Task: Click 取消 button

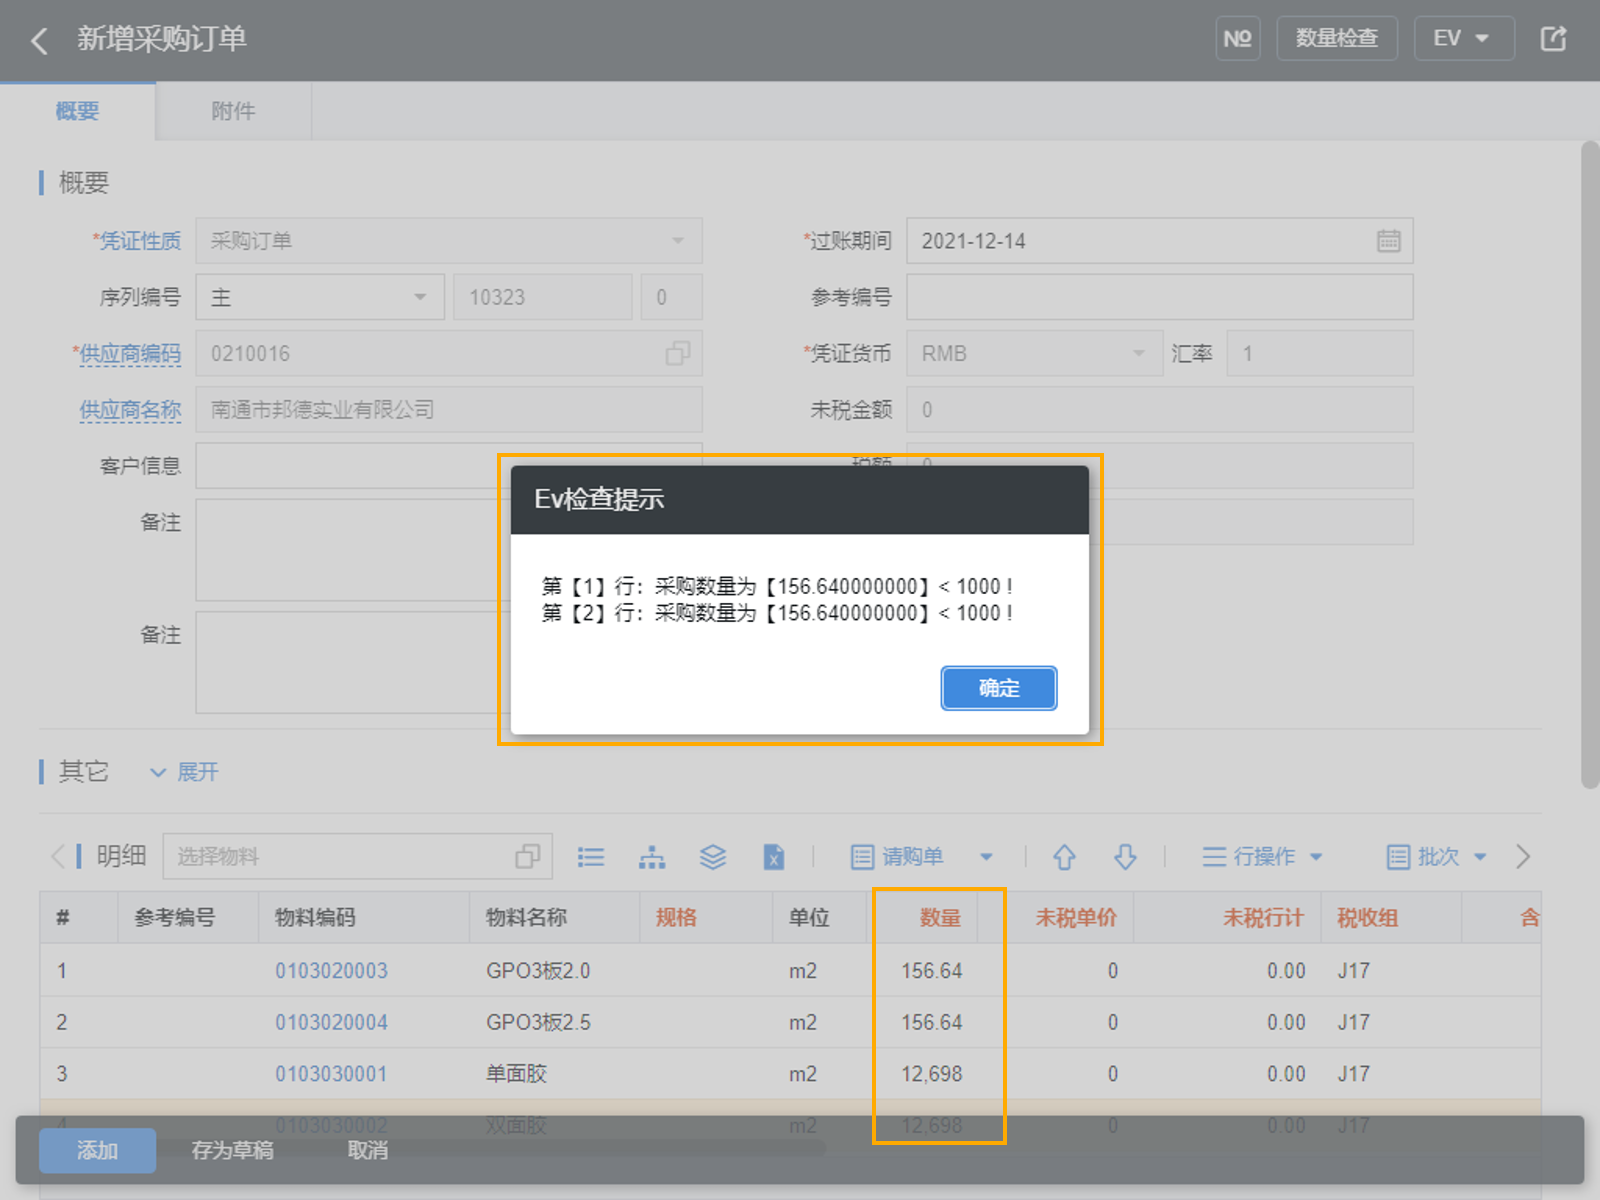Action: (367, 1150)
